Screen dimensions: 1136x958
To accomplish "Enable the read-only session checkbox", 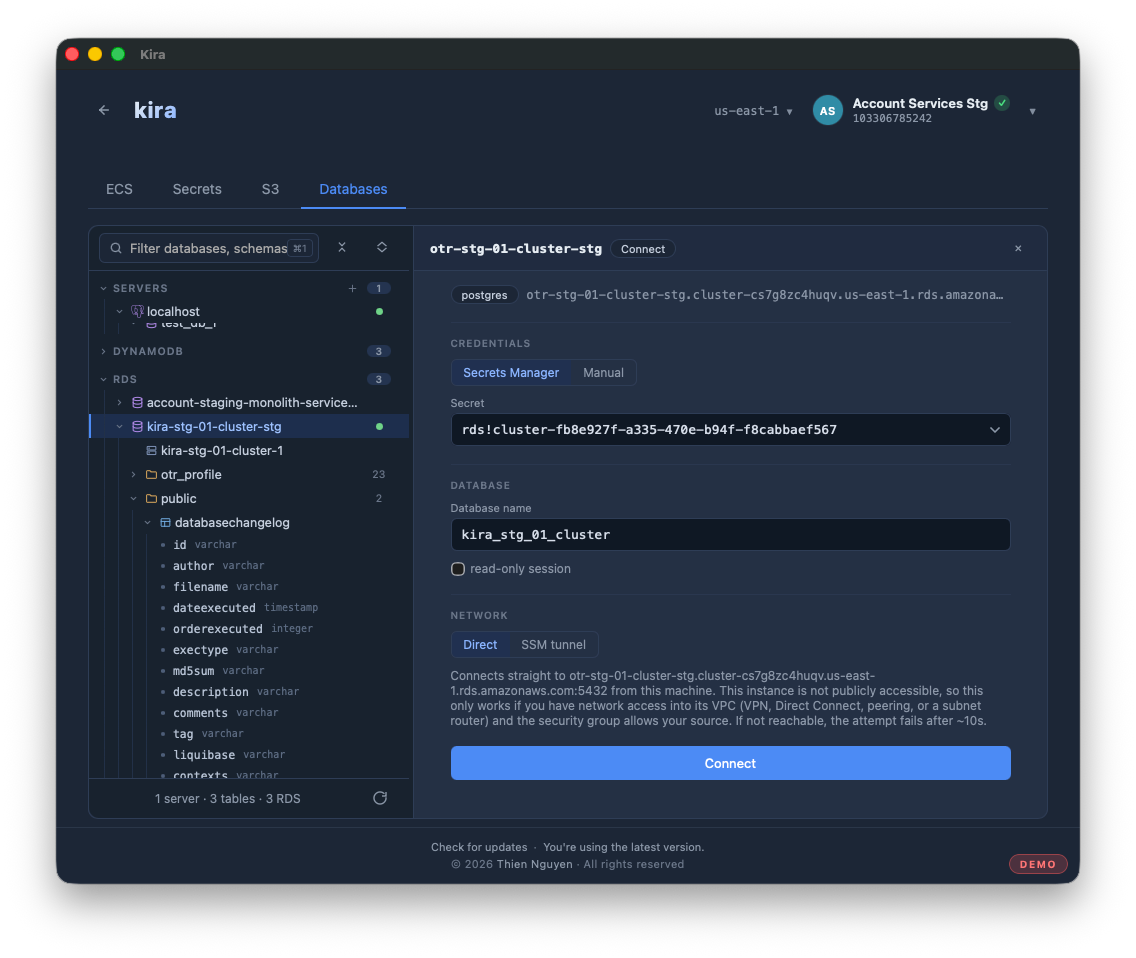I will point(458,569).
